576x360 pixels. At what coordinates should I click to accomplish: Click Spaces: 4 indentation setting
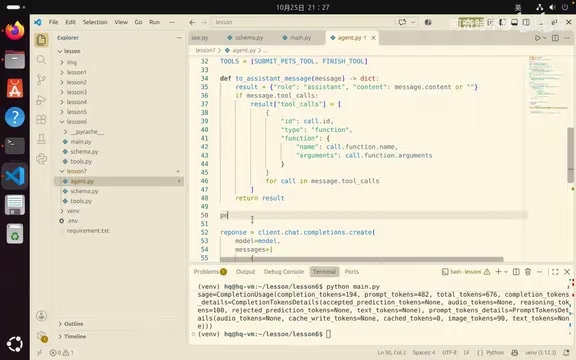pyautogui.click(x=424, y=353)
